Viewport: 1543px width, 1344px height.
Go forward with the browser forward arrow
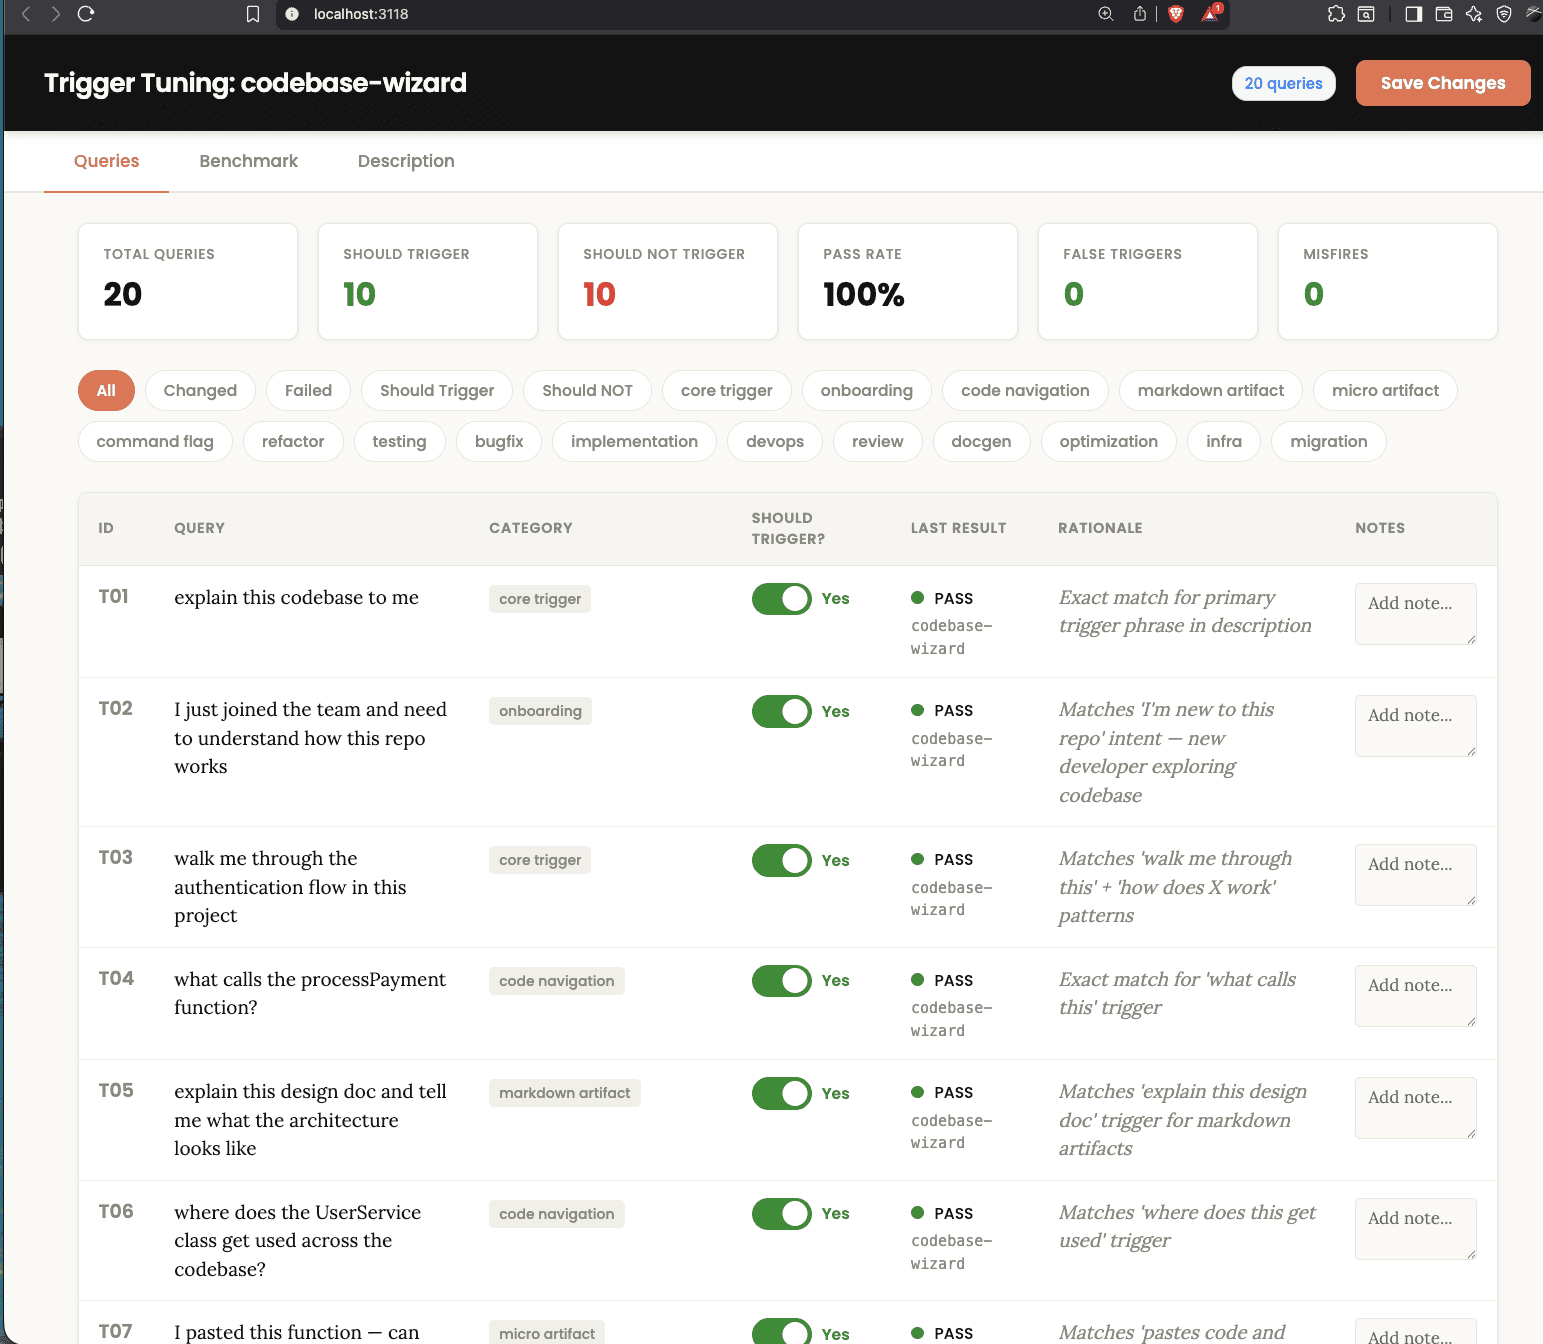pos(56,14)
